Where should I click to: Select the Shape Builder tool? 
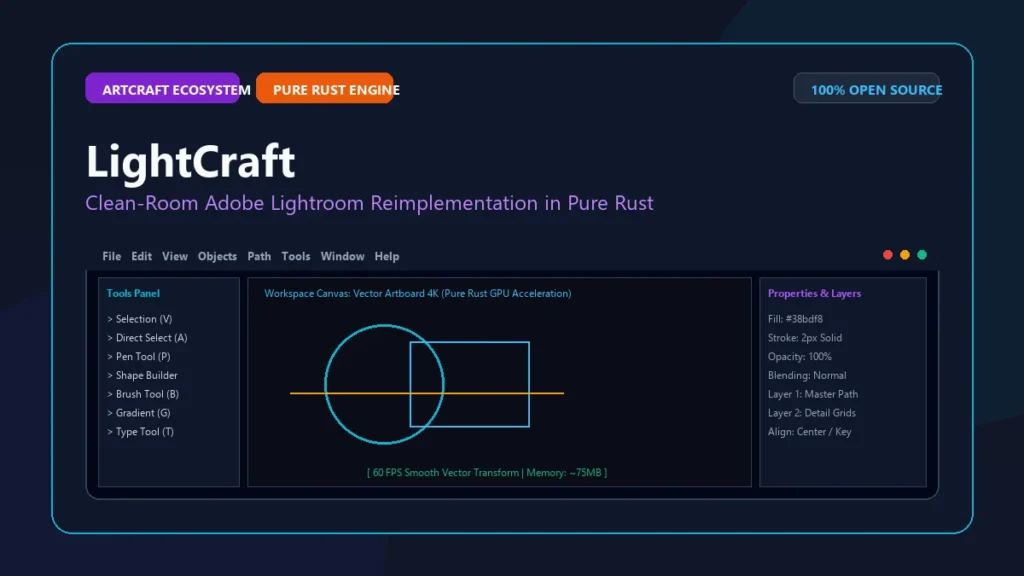[142, 376]
